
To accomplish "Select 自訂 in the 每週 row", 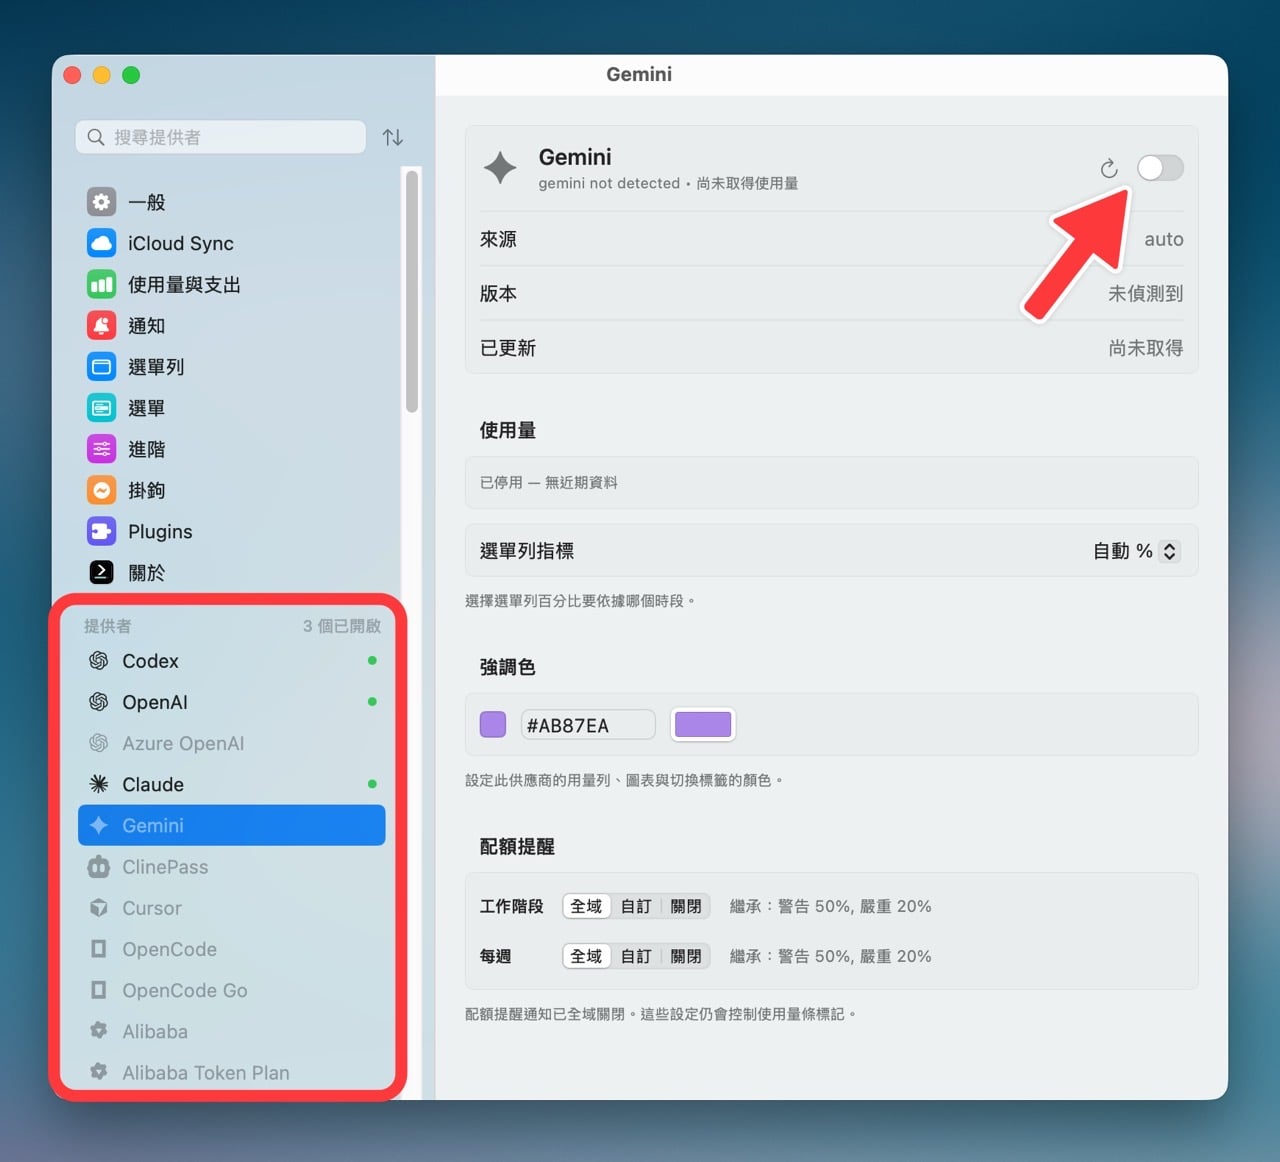I will [636, 956].
